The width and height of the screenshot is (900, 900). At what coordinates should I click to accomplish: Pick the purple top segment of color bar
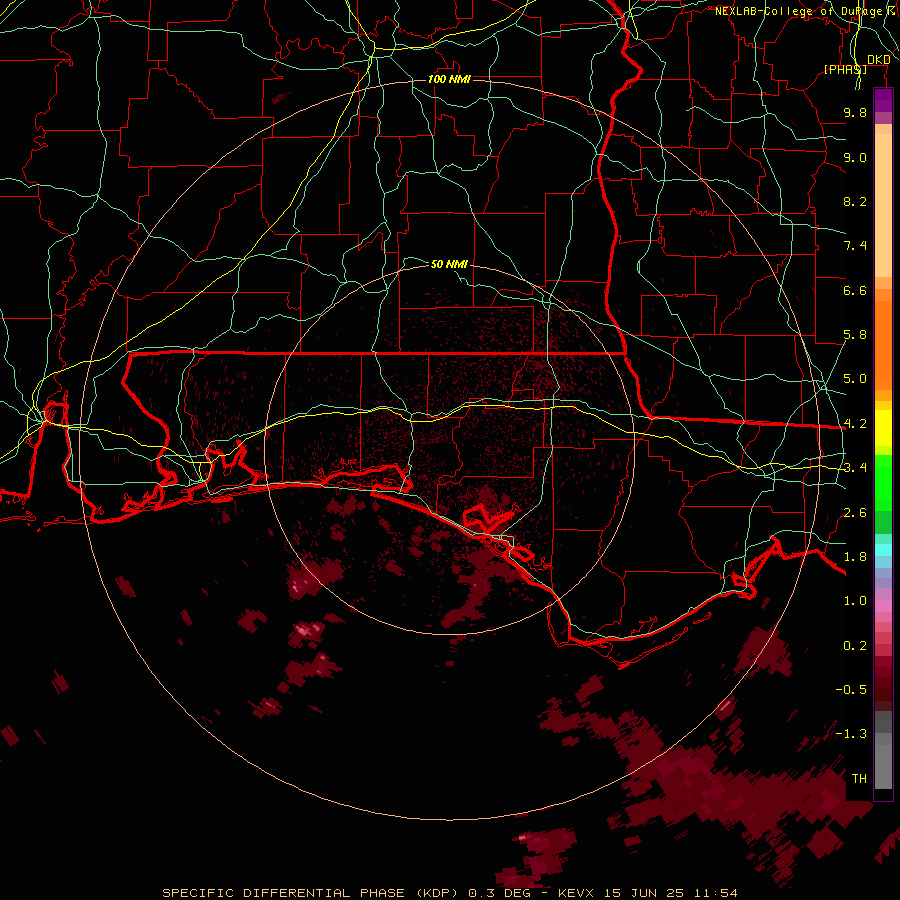[x=883, y=100]
